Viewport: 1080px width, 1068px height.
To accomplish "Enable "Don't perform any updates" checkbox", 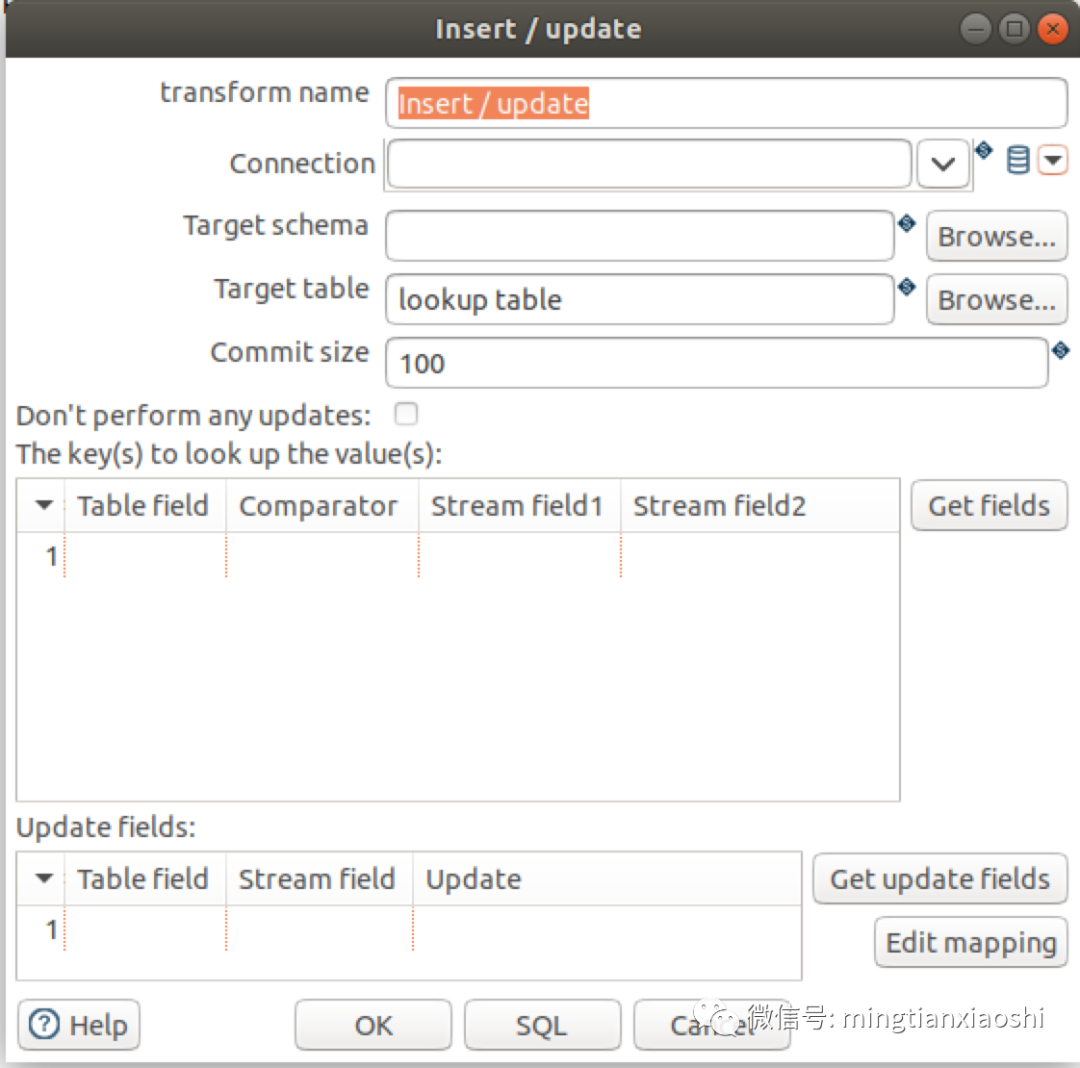I will tap(406, 414).
